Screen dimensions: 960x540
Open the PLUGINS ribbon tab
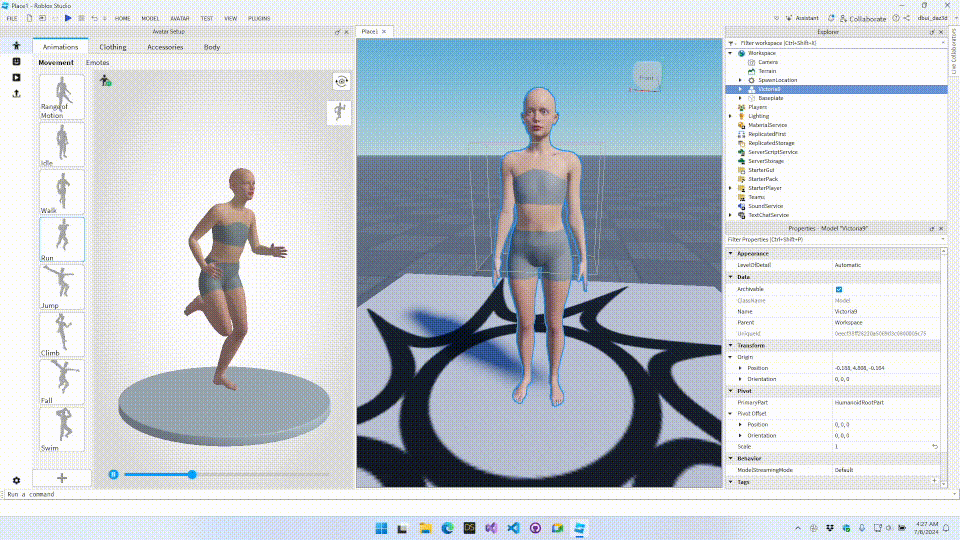tap(259, 18)
